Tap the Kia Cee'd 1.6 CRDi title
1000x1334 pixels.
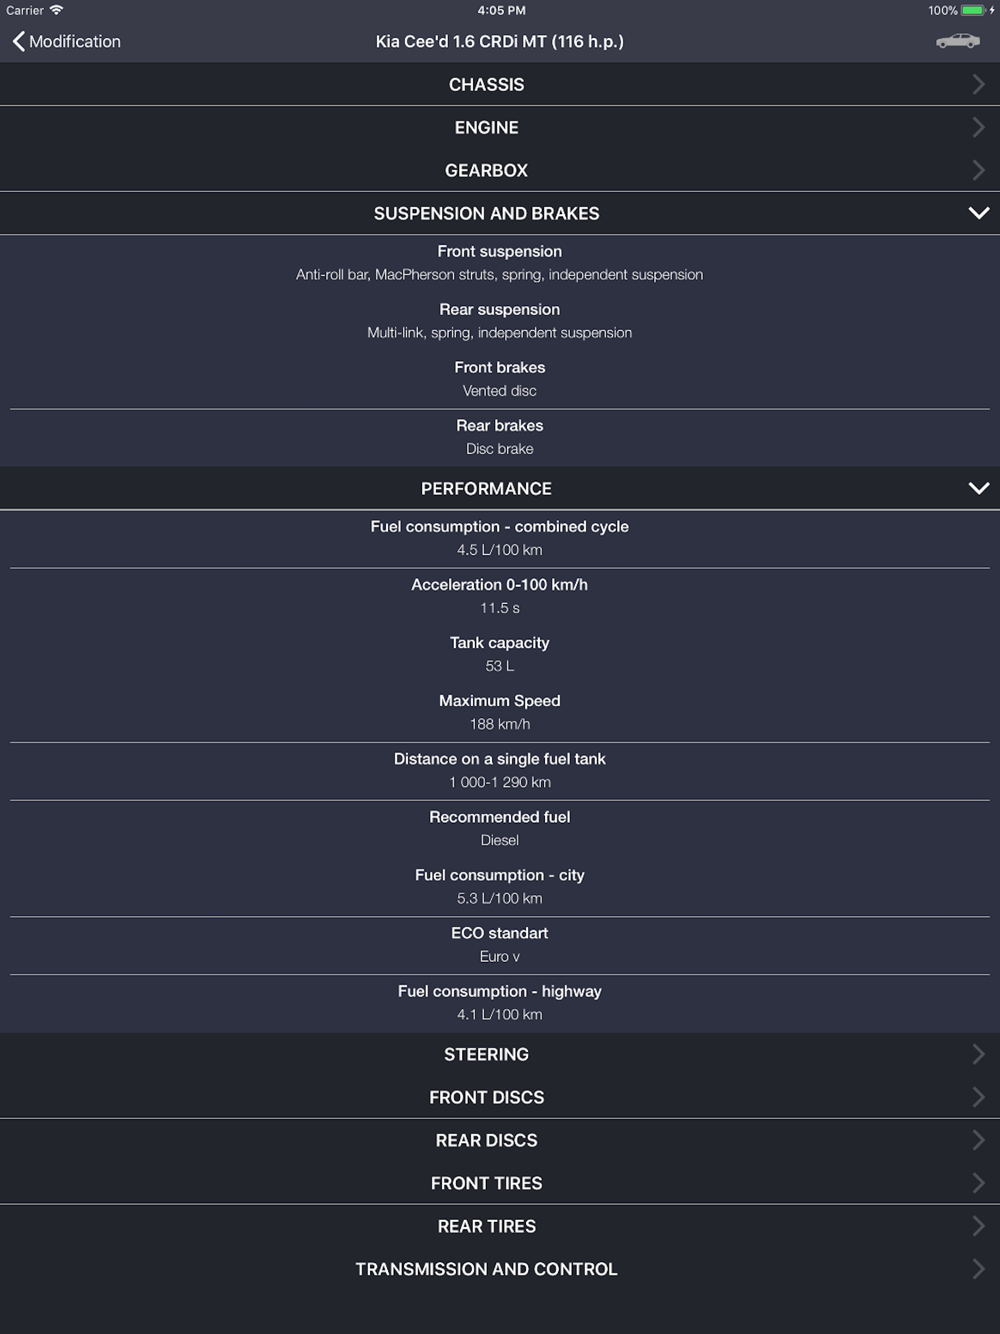coord(500,41)
